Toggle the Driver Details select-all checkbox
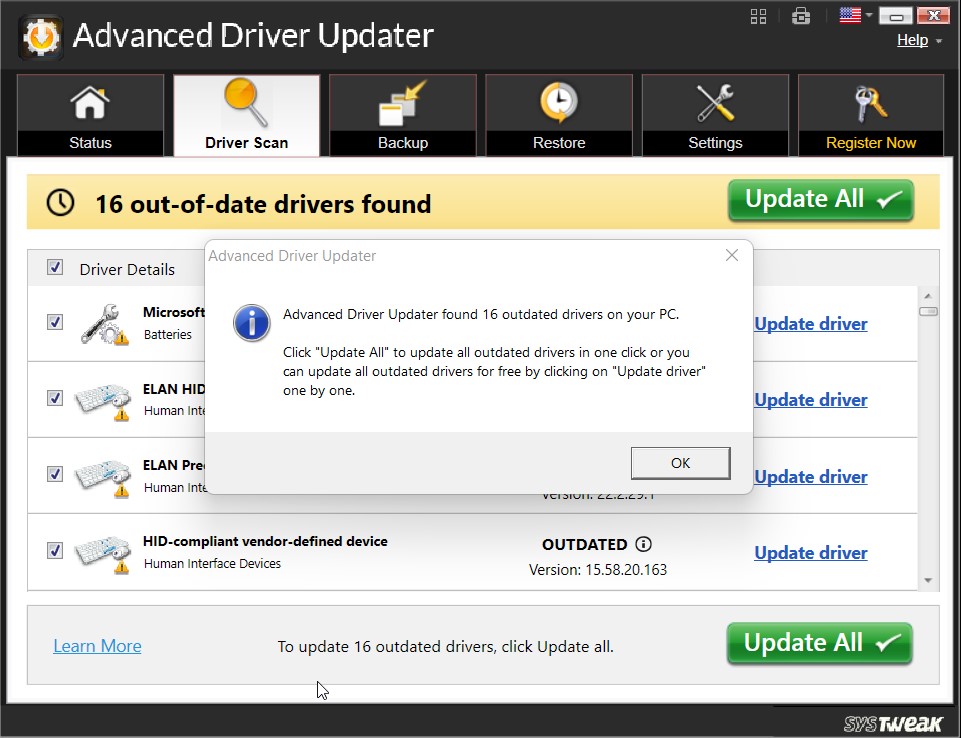The image size is (961, 738). tap(55, 267)
